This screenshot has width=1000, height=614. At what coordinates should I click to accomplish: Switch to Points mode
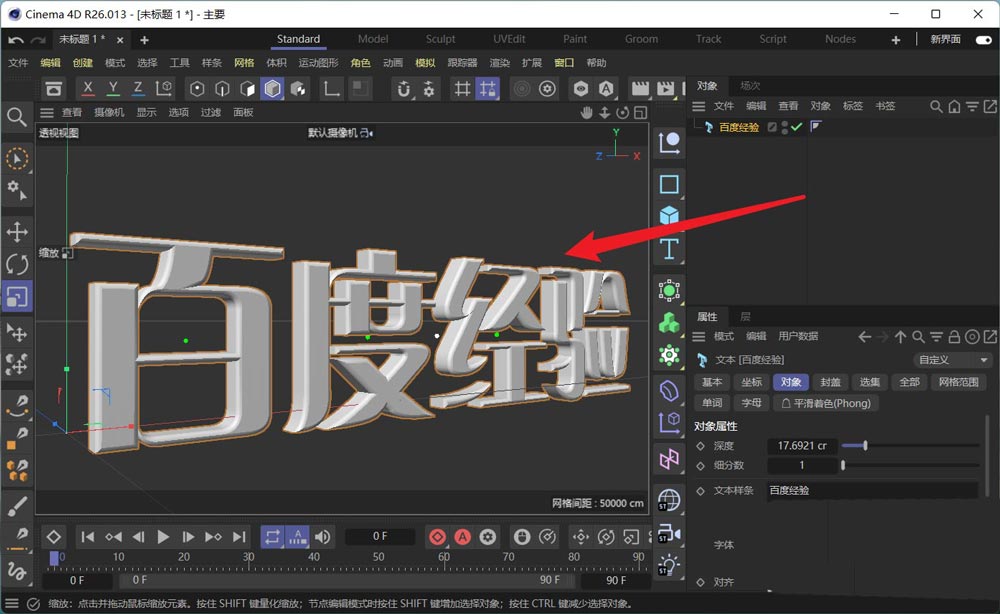197,89
